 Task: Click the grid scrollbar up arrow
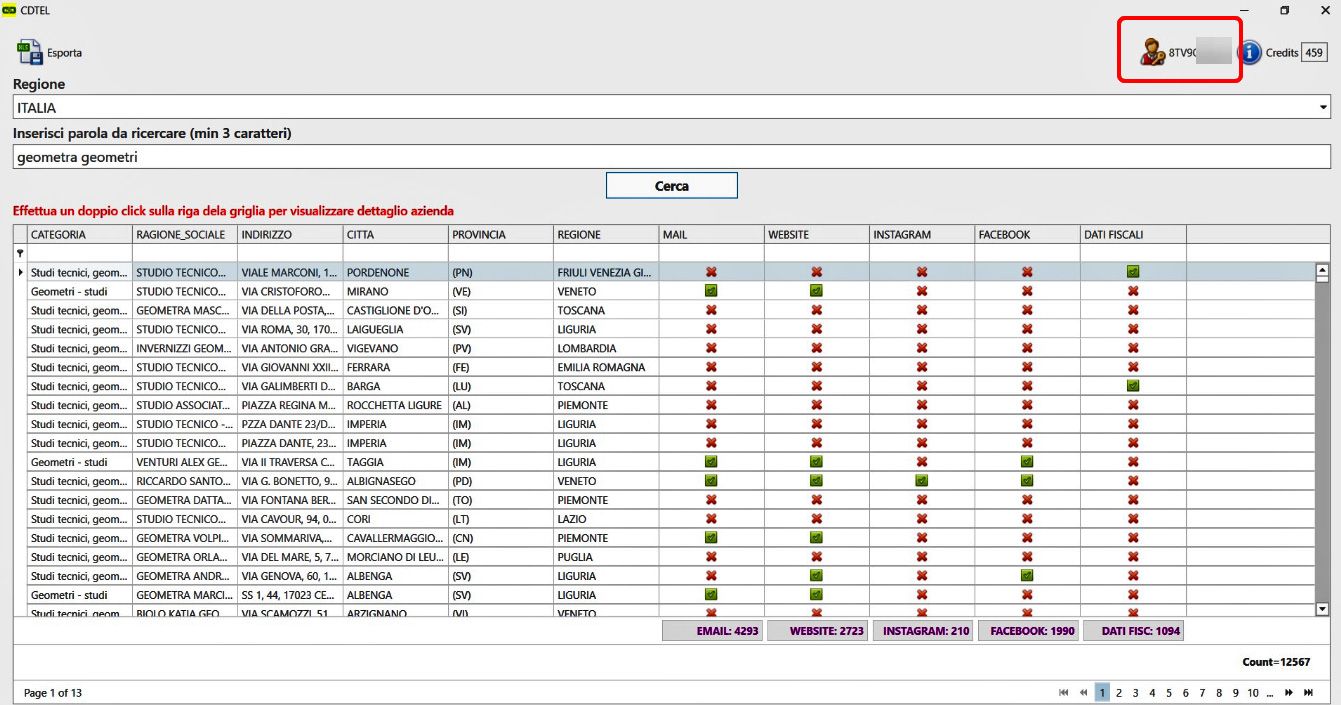tap(1322, 269)
